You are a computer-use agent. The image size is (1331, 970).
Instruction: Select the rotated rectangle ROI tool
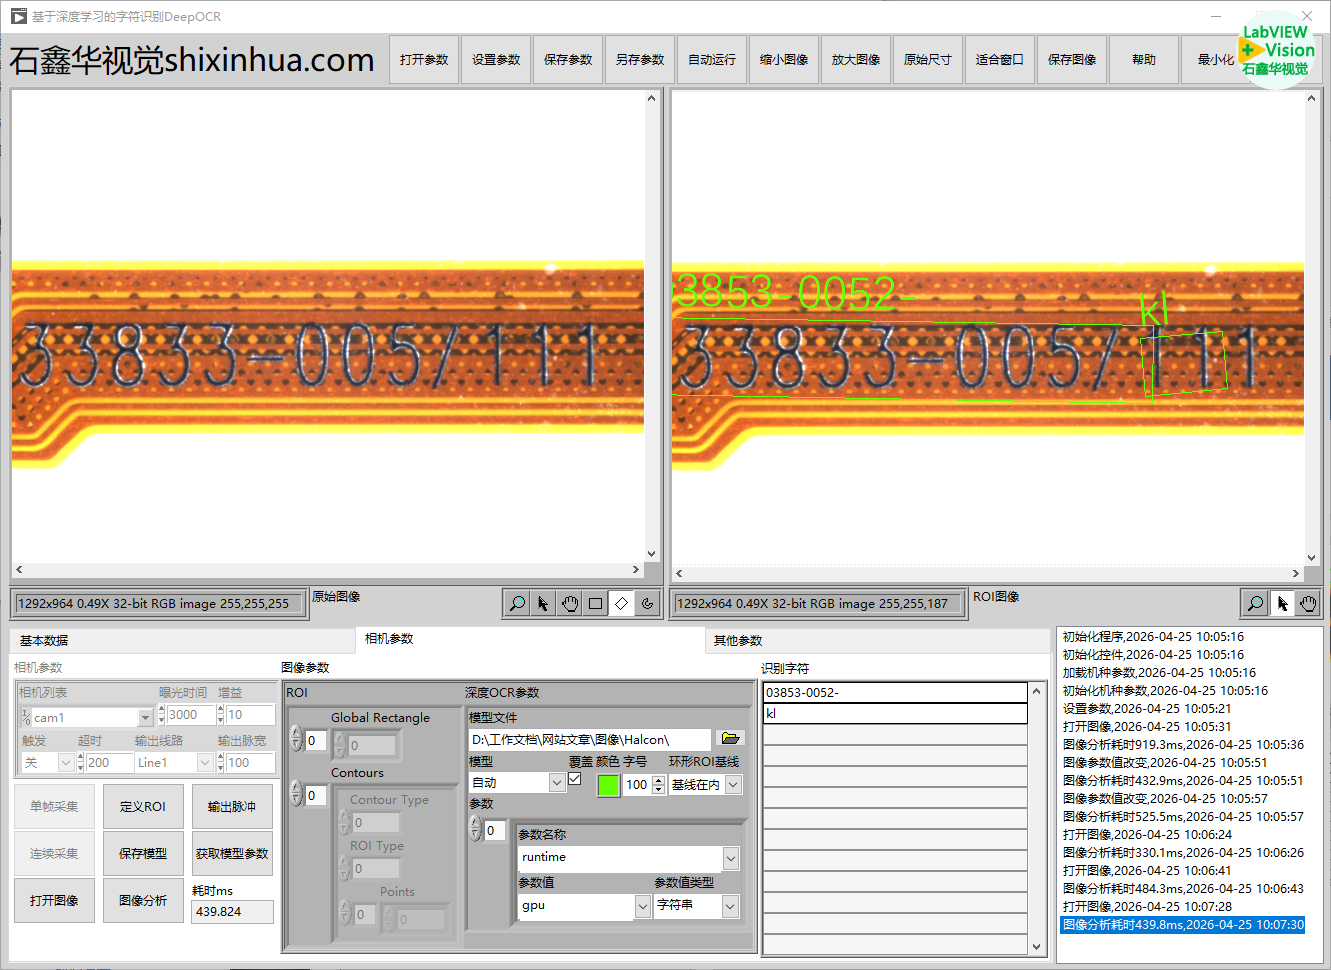[x=622, y=603]
